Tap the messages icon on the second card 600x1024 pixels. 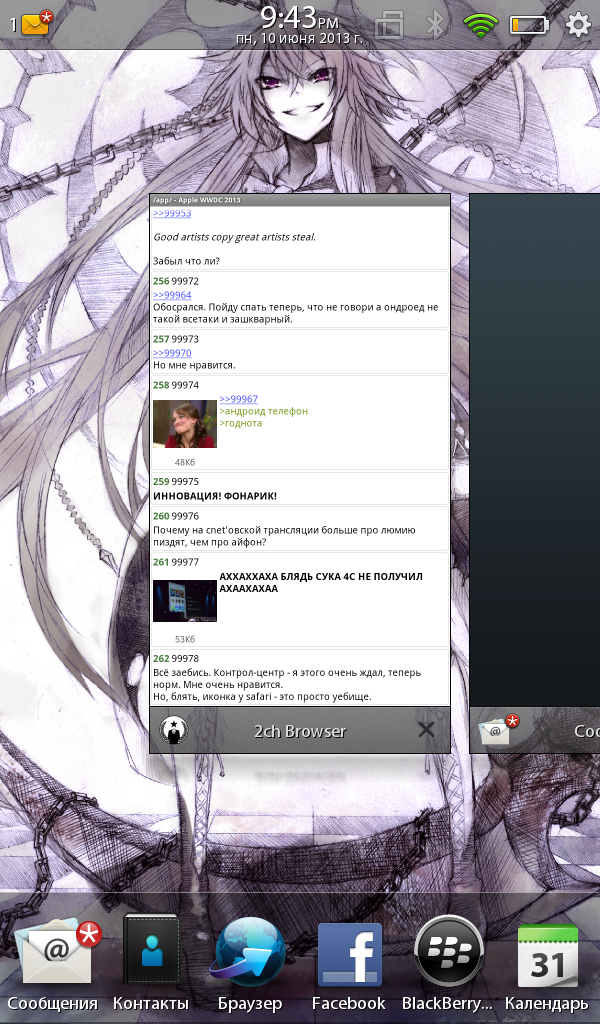tap(497, 729)
